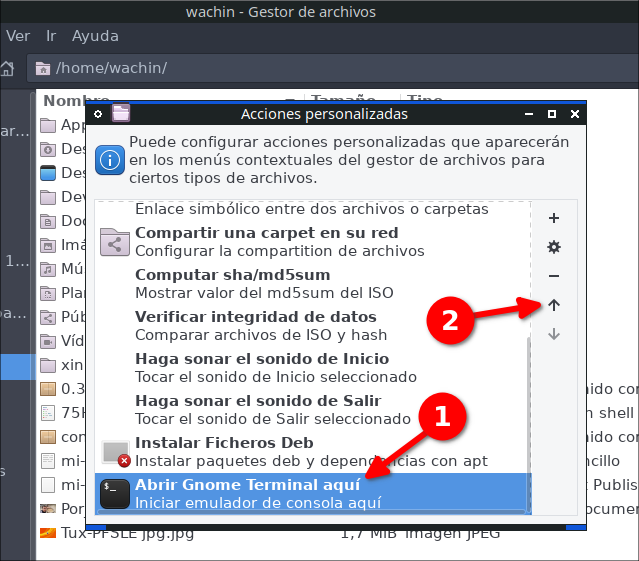Open window menu icon of Acciones personalizadas
This screenshot has width=639, height=561.
pyautogui.click(x=98, y=114)
